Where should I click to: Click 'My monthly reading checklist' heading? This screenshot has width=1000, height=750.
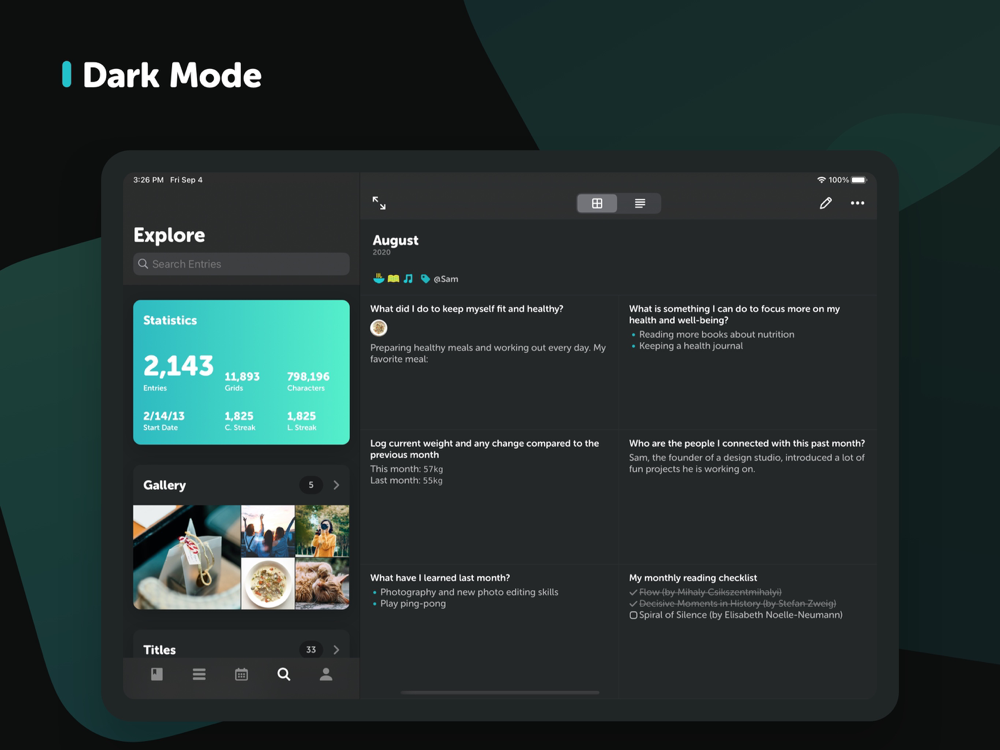point(693,578)
